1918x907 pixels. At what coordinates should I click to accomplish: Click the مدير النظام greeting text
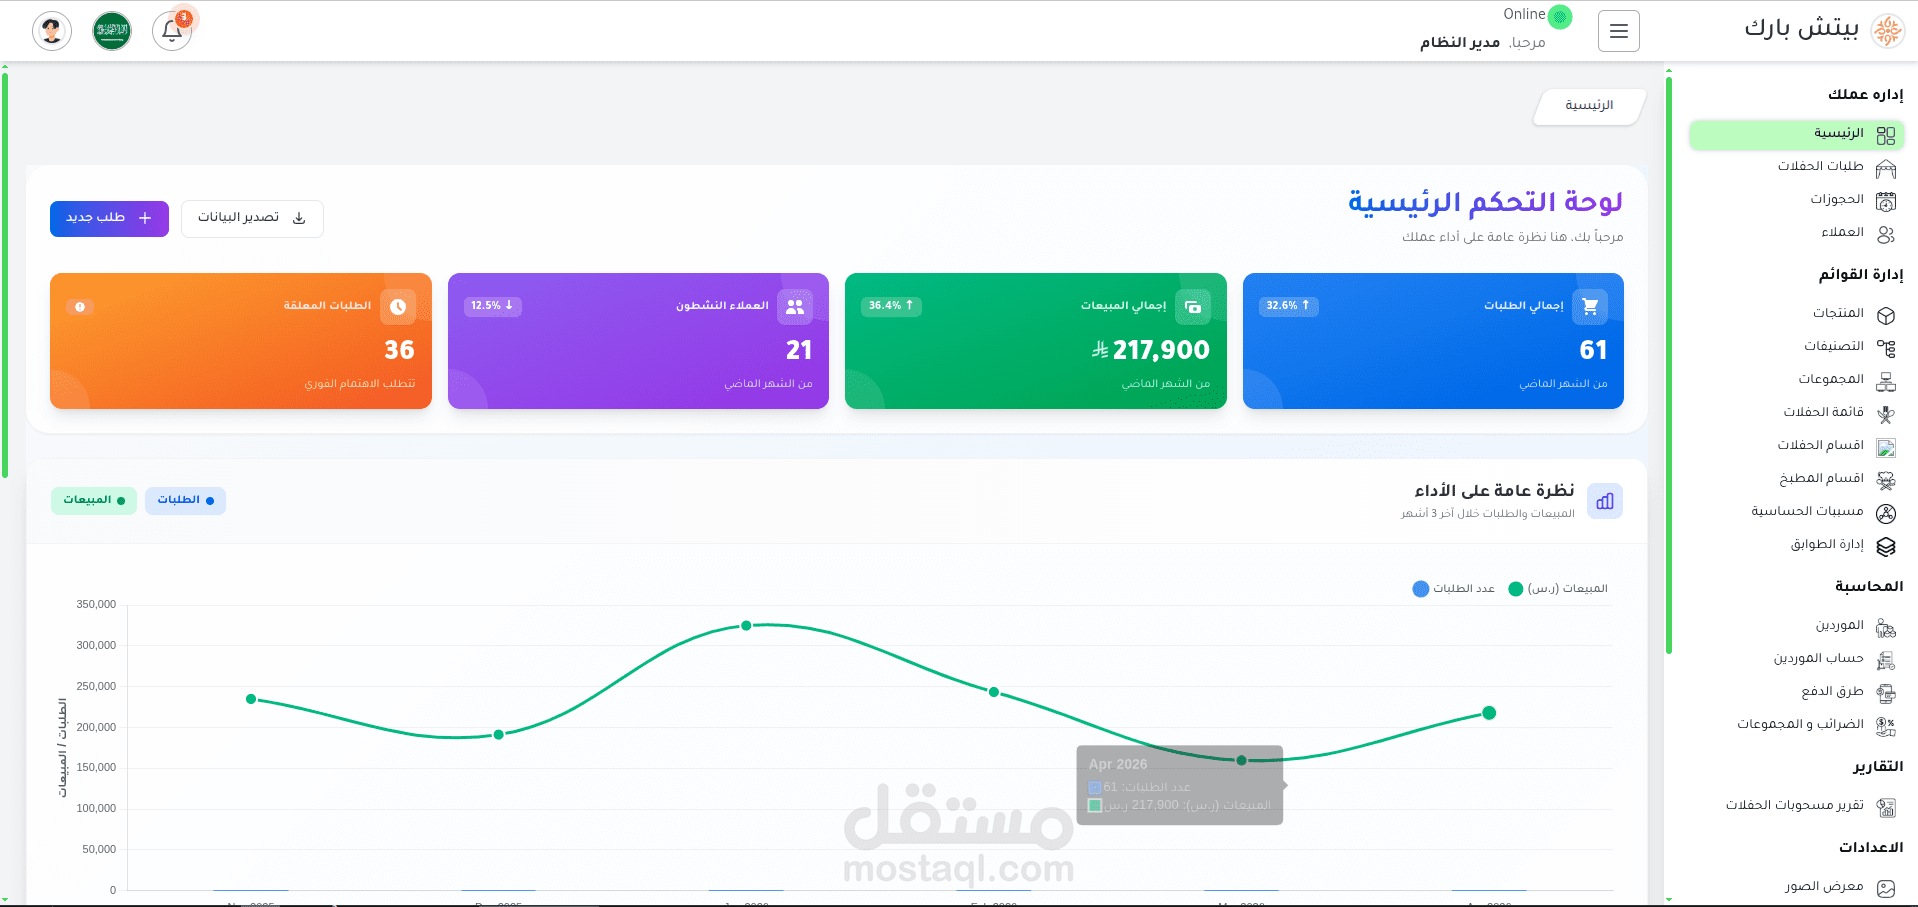click(x=1460, y=43)
